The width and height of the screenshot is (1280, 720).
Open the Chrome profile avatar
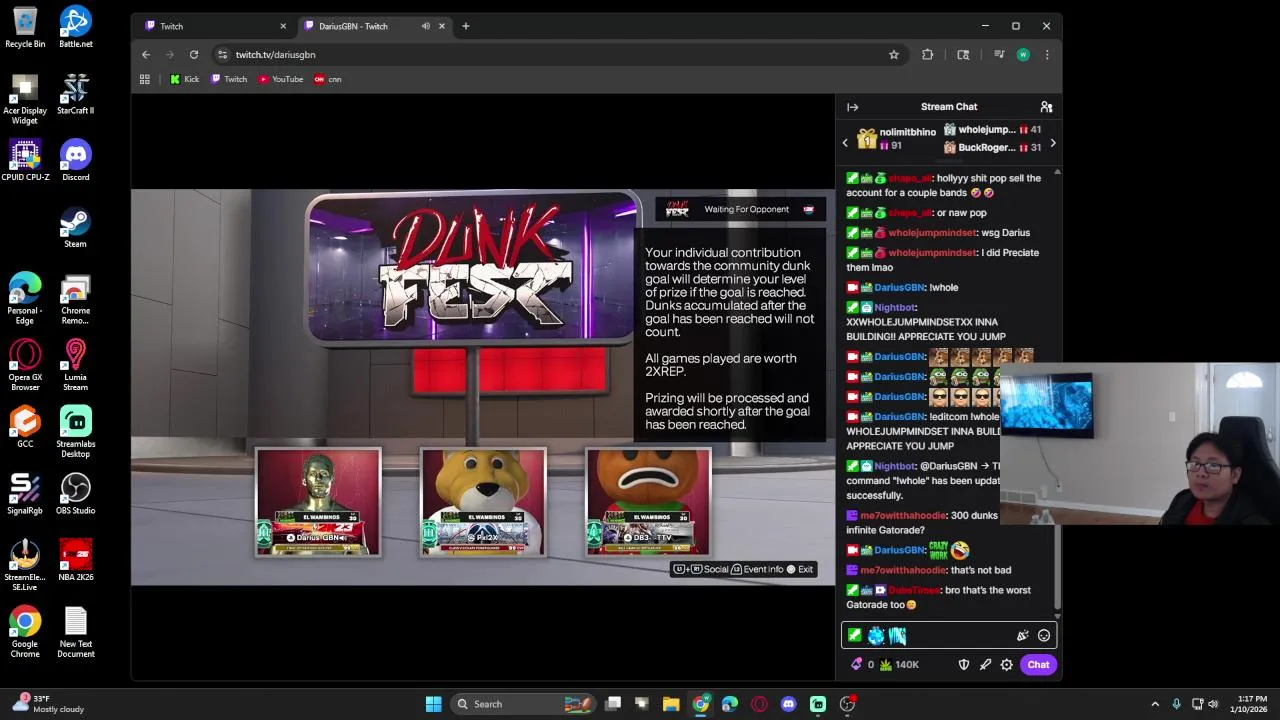point(1023,54)
